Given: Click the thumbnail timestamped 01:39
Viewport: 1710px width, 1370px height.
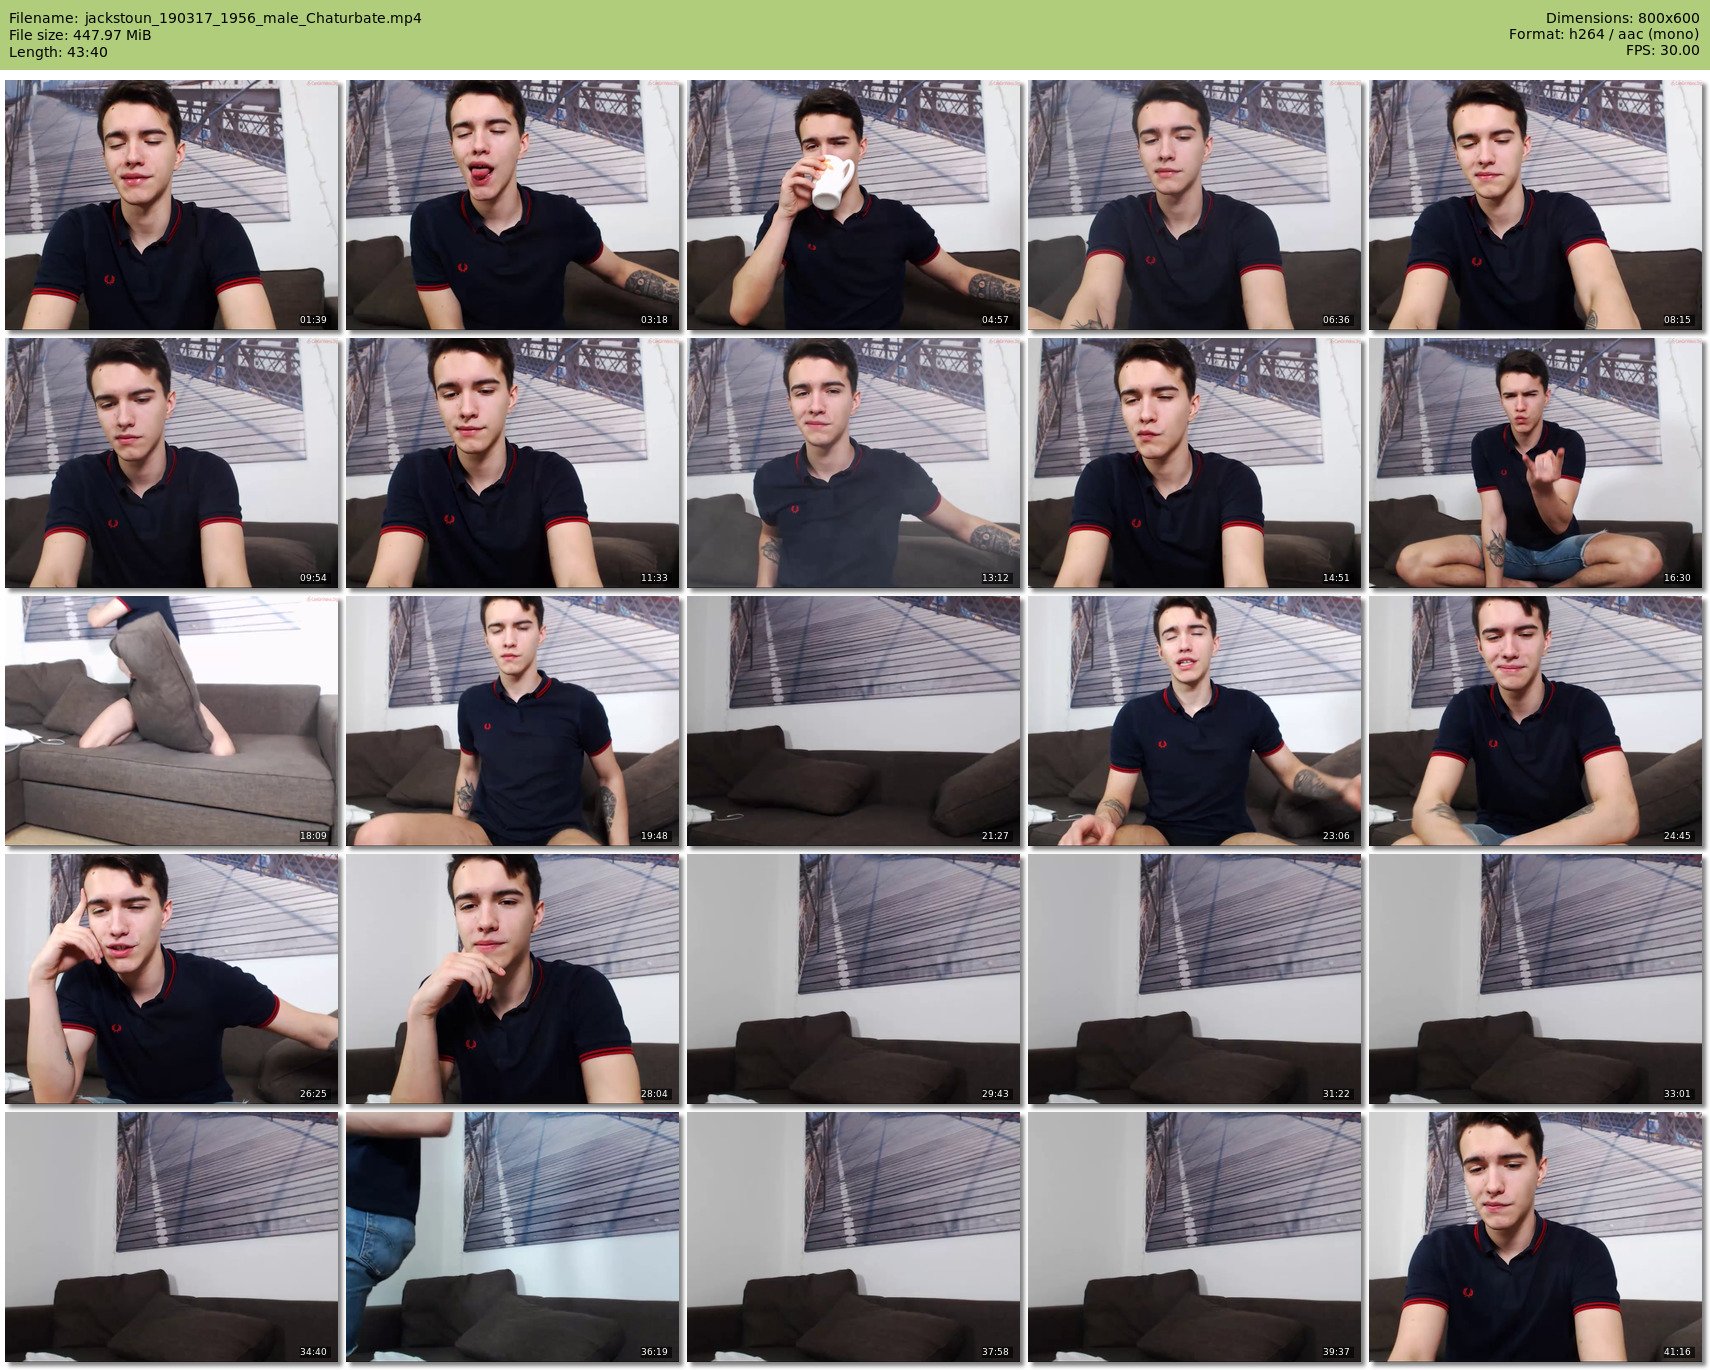Looking at the screenshot, I should tap(171, 205).
